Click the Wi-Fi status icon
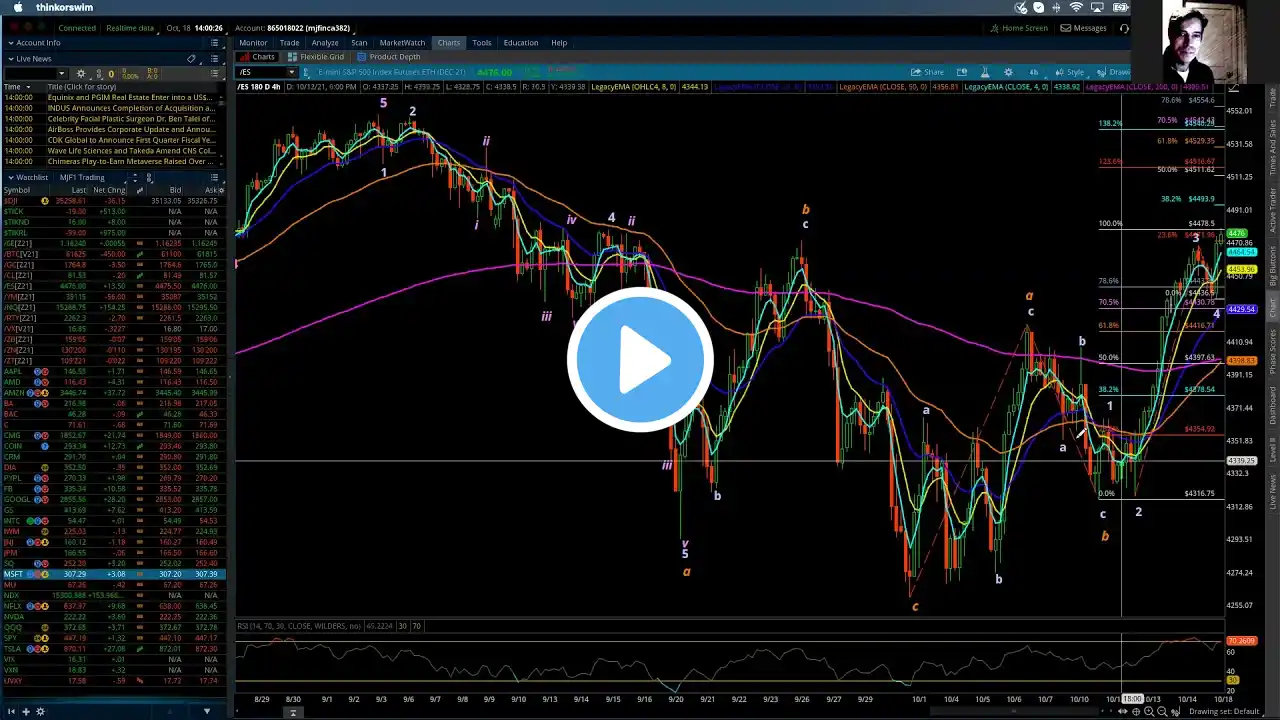Viewport: 1280px width, 720px height. point(1076,7)
